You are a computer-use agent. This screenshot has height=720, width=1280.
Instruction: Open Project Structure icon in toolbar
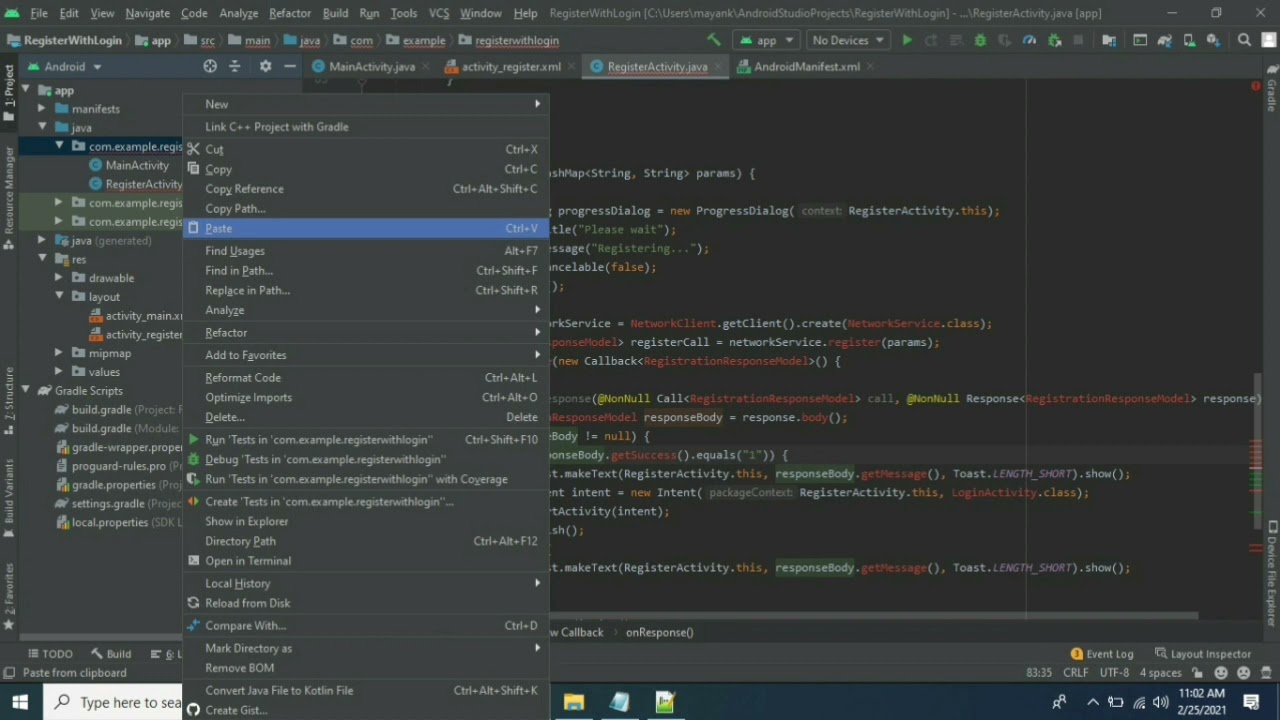point(1109,40)
